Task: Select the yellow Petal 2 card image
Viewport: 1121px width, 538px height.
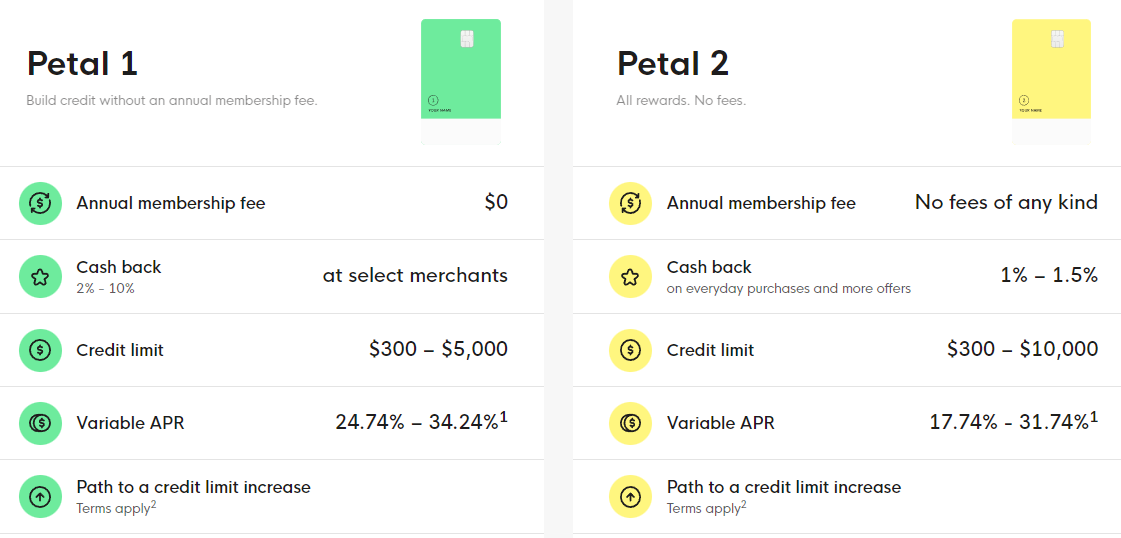Action: [x=1051, y=81]
